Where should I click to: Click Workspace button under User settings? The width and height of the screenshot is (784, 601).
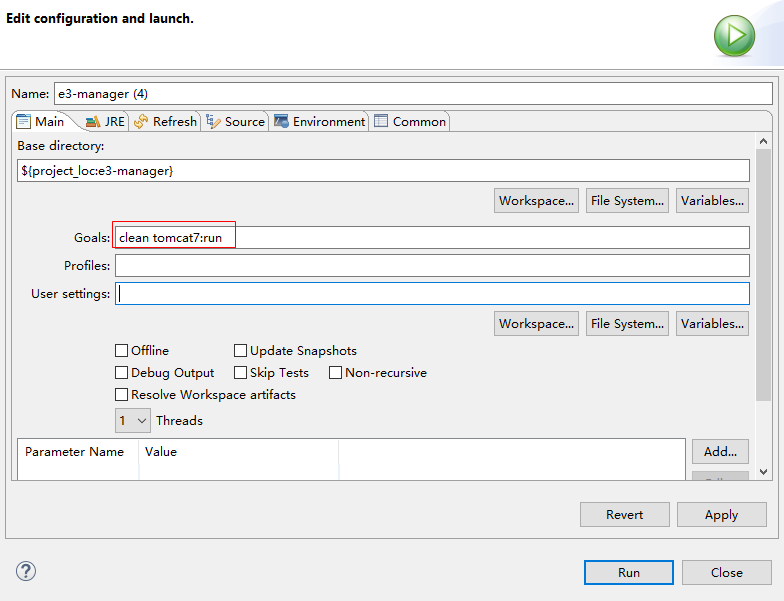click(536, 324)
